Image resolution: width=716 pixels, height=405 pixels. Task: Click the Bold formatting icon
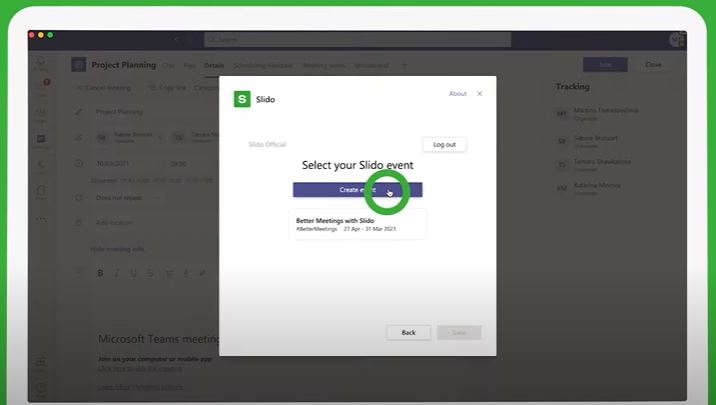click(x=100, y=272)
